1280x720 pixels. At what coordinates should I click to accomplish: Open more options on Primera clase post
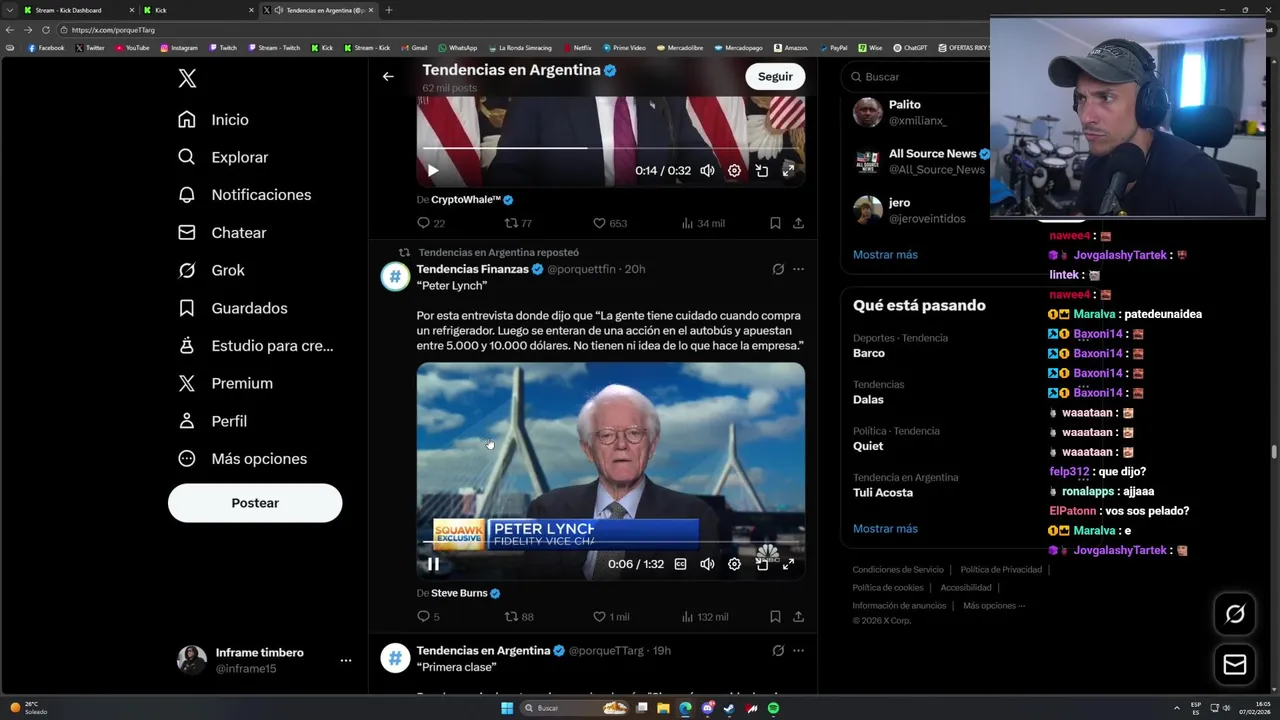pos(798,650)
